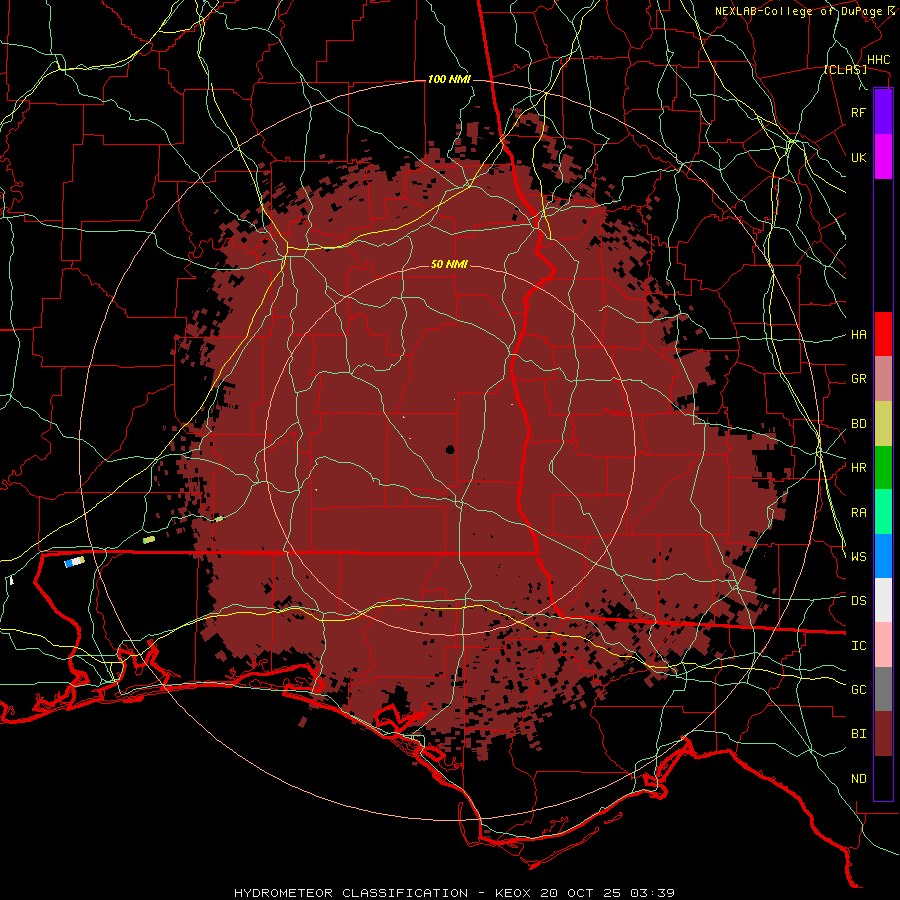The image size is (900, 900).
Task: Click the HR legend label
Action: (859, 468)
